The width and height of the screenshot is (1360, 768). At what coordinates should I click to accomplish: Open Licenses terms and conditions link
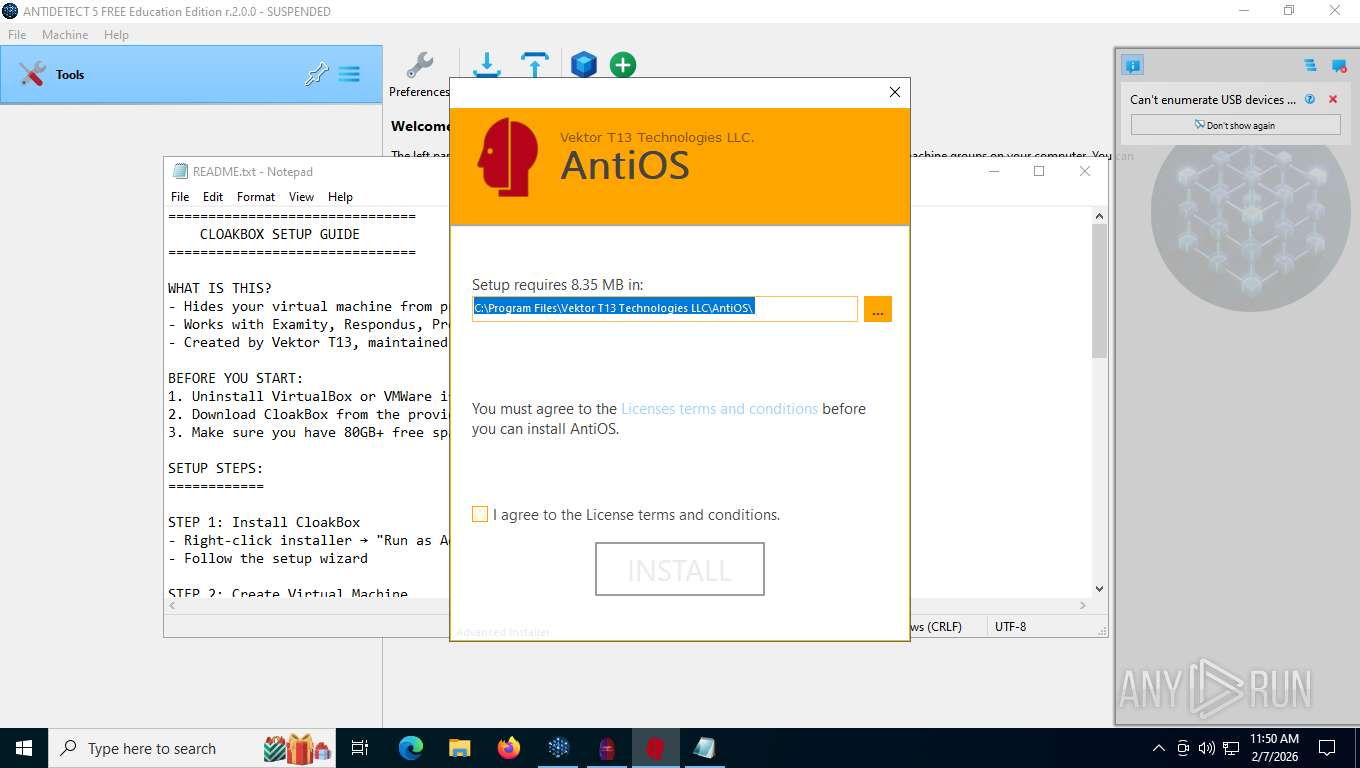[719, 409]
